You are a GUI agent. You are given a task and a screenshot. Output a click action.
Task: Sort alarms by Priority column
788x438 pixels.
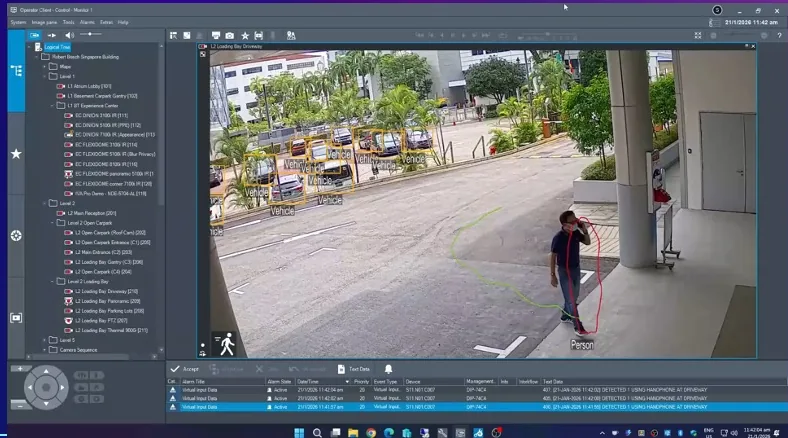361,382
